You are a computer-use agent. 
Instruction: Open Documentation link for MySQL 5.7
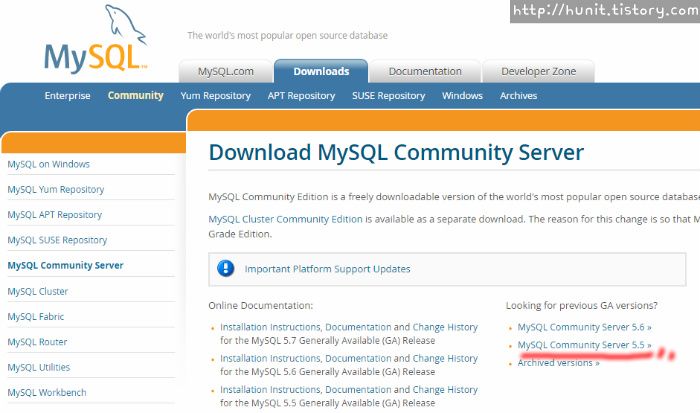click(x=358, y=327)
